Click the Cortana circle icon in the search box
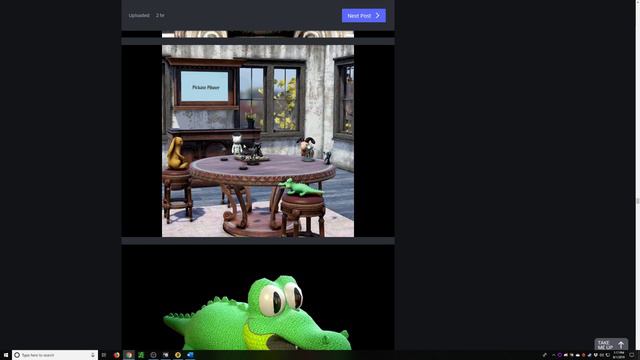This screenshot has width=640, height=360. [17, 355]
